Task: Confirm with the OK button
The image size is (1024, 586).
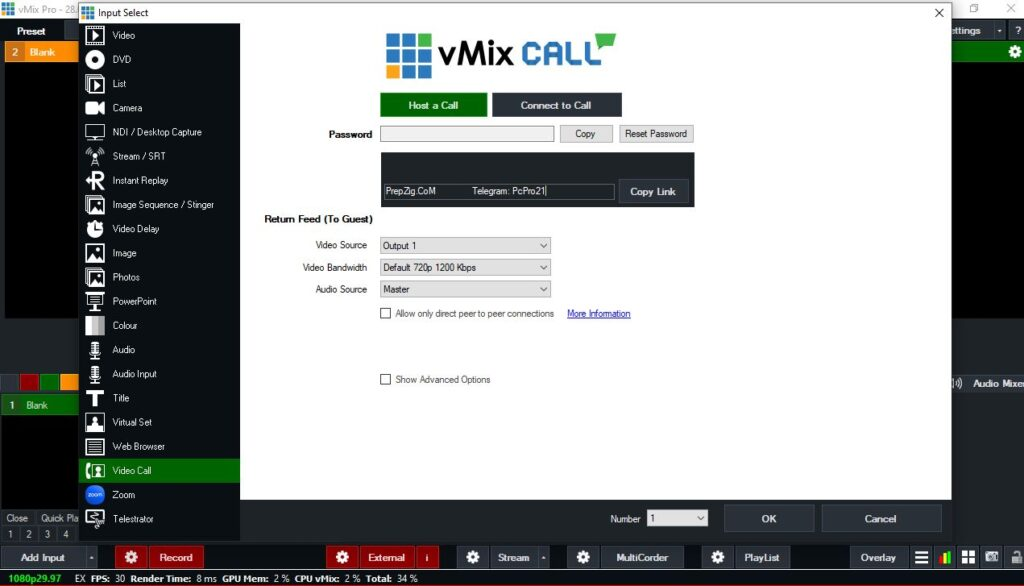Action: (x=769, y=518)
